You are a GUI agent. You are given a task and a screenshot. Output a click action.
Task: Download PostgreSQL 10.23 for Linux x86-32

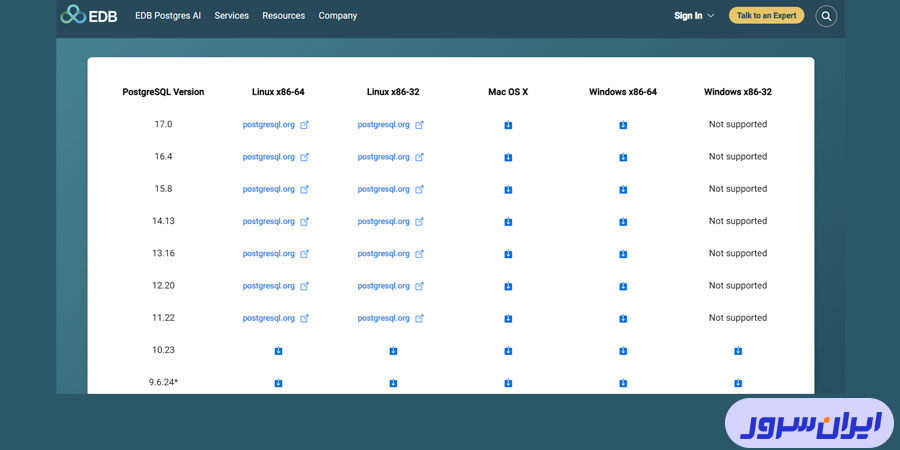click(x=393, y=351)
